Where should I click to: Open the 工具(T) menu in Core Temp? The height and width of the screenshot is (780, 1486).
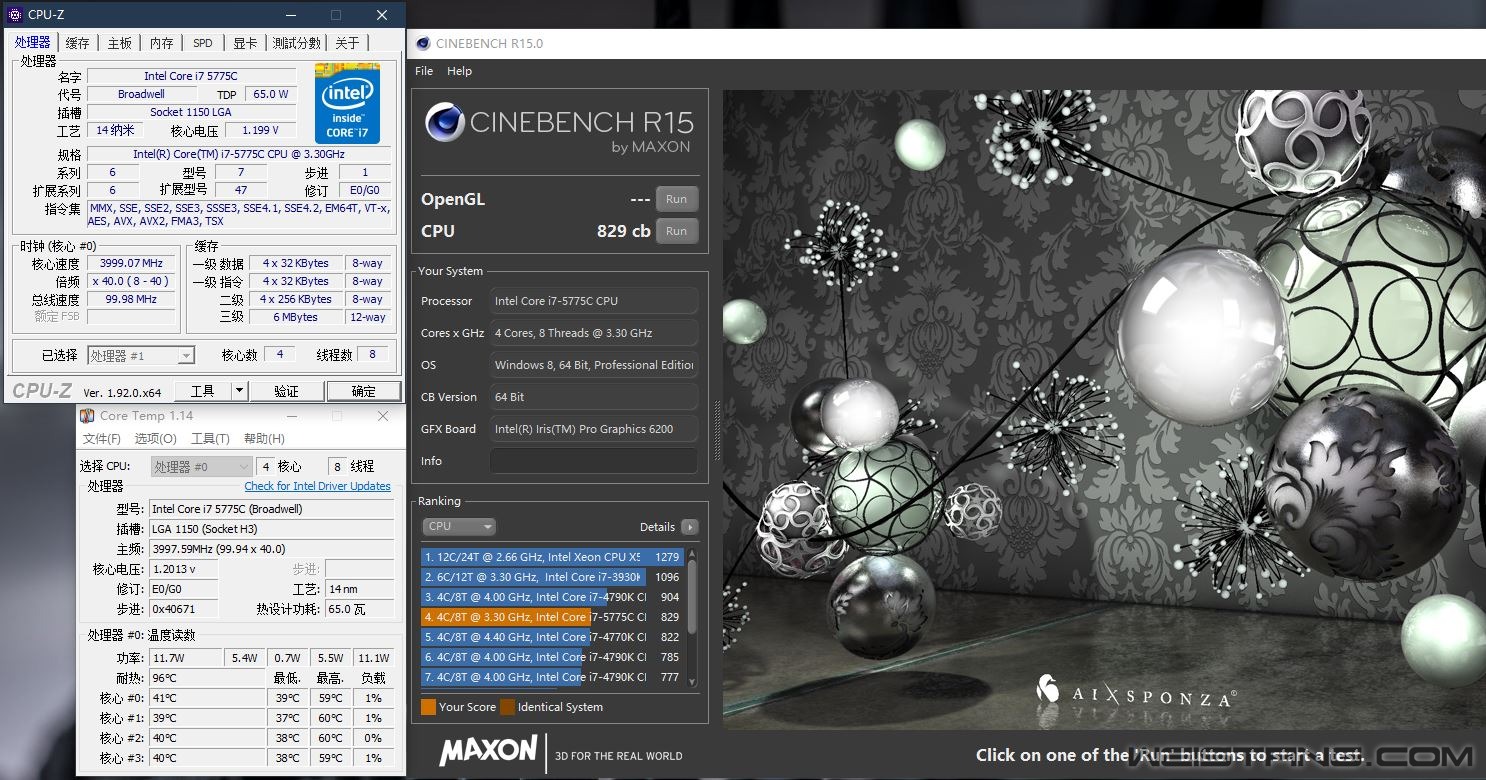point(210,439)
